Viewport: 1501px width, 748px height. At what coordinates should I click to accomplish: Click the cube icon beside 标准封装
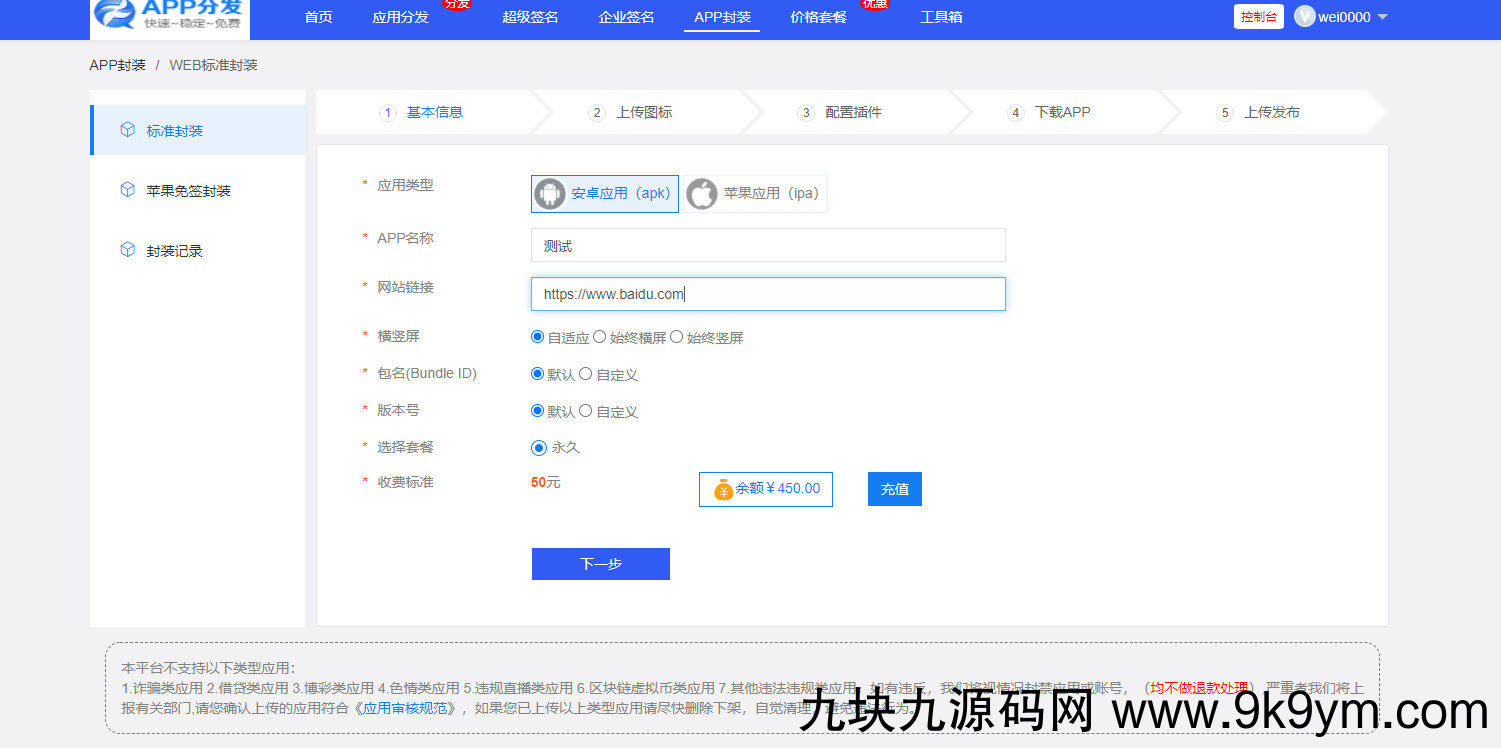127,130
